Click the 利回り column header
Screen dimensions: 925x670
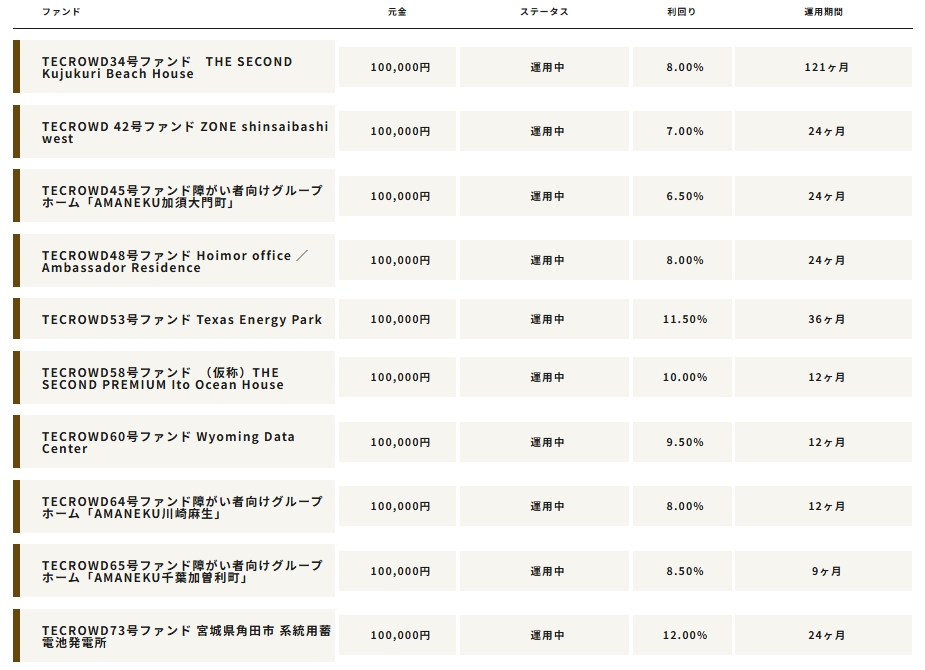point(681,12)
